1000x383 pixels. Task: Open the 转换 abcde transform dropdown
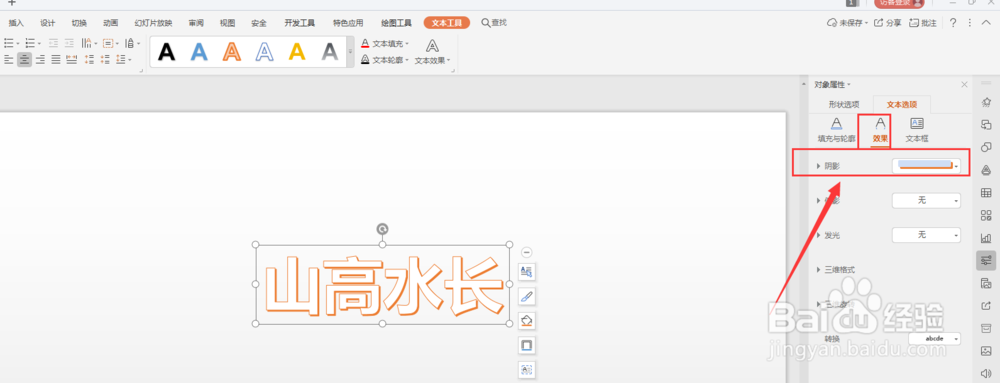click(x=934, y=338)
